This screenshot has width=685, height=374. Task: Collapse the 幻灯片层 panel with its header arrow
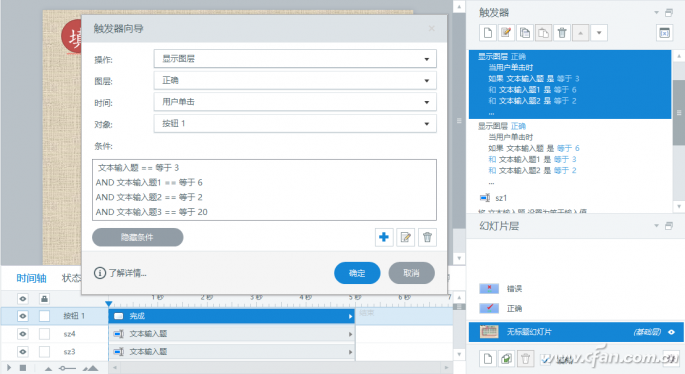click(x=656, y=226)
